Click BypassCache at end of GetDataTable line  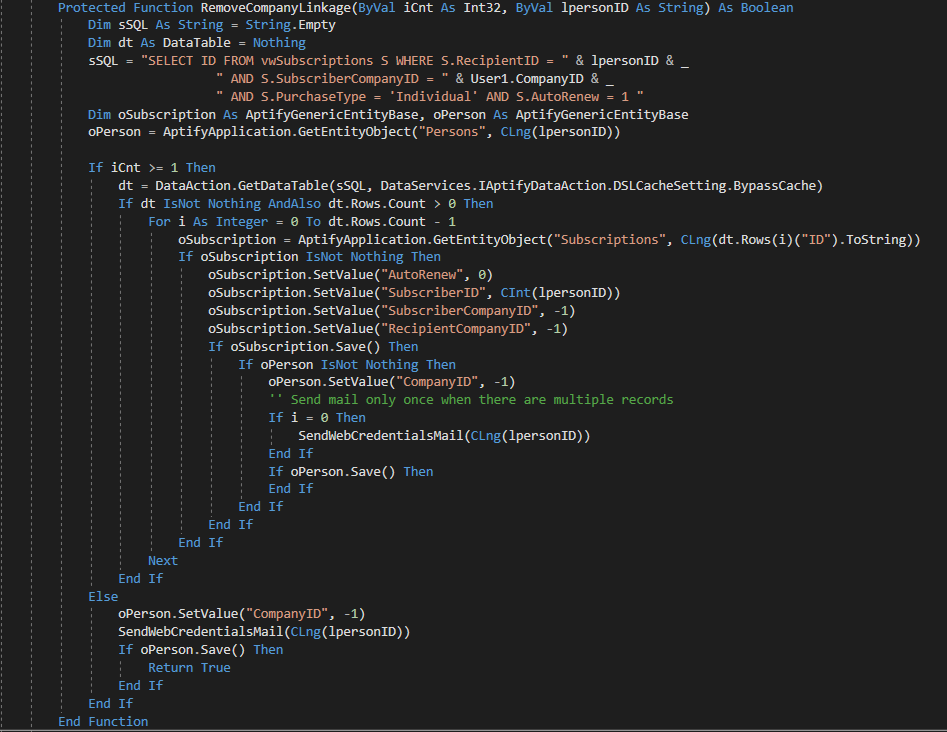(775, 186)
